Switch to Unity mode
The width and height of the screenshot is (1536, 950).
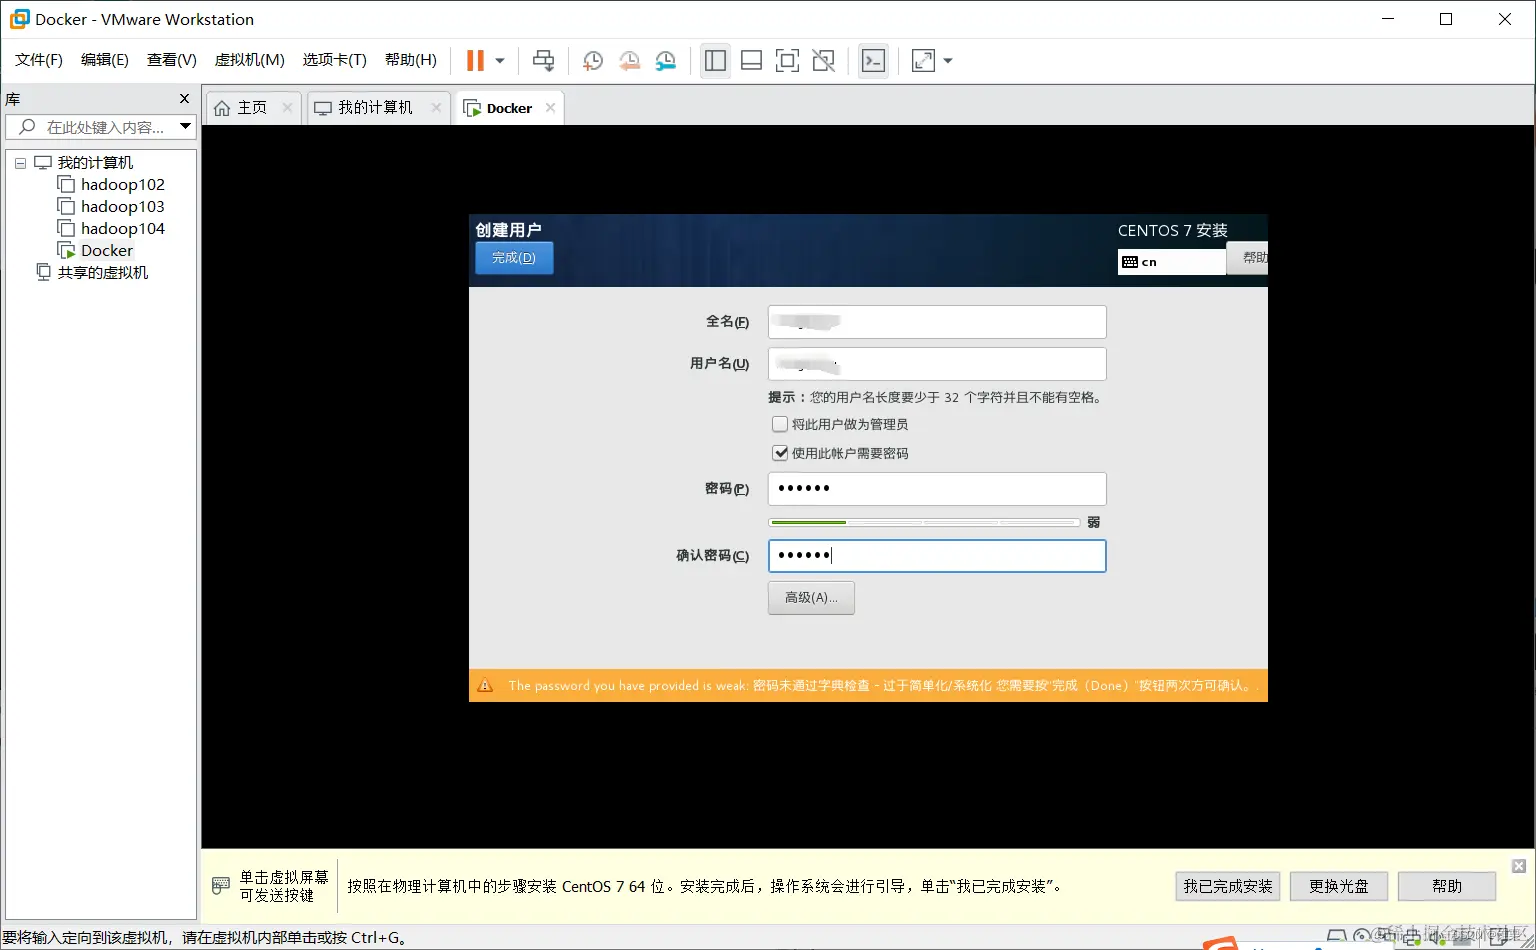click(x=823, y=61)
